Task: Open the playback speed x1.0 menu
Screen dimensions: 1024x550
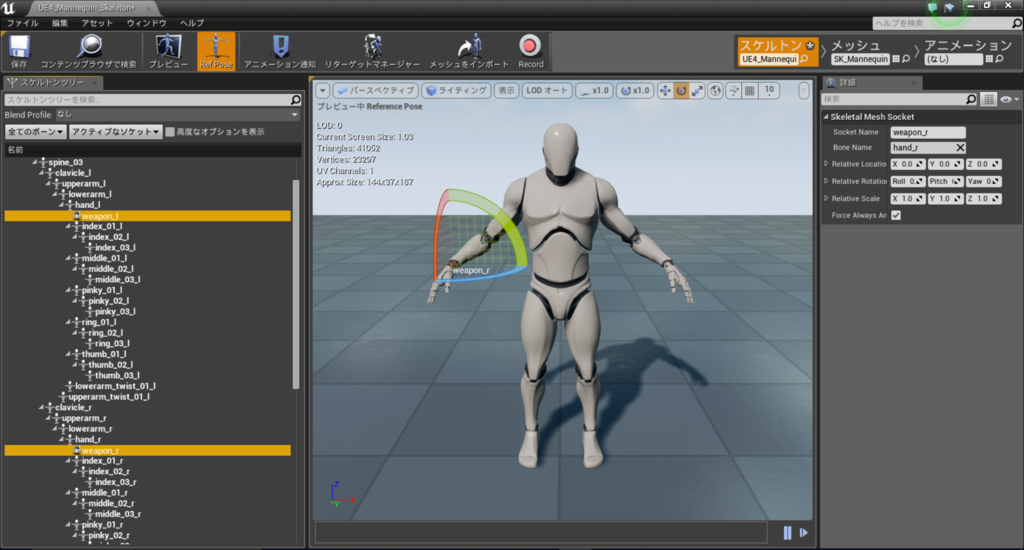Action: [x=594, y=91]
